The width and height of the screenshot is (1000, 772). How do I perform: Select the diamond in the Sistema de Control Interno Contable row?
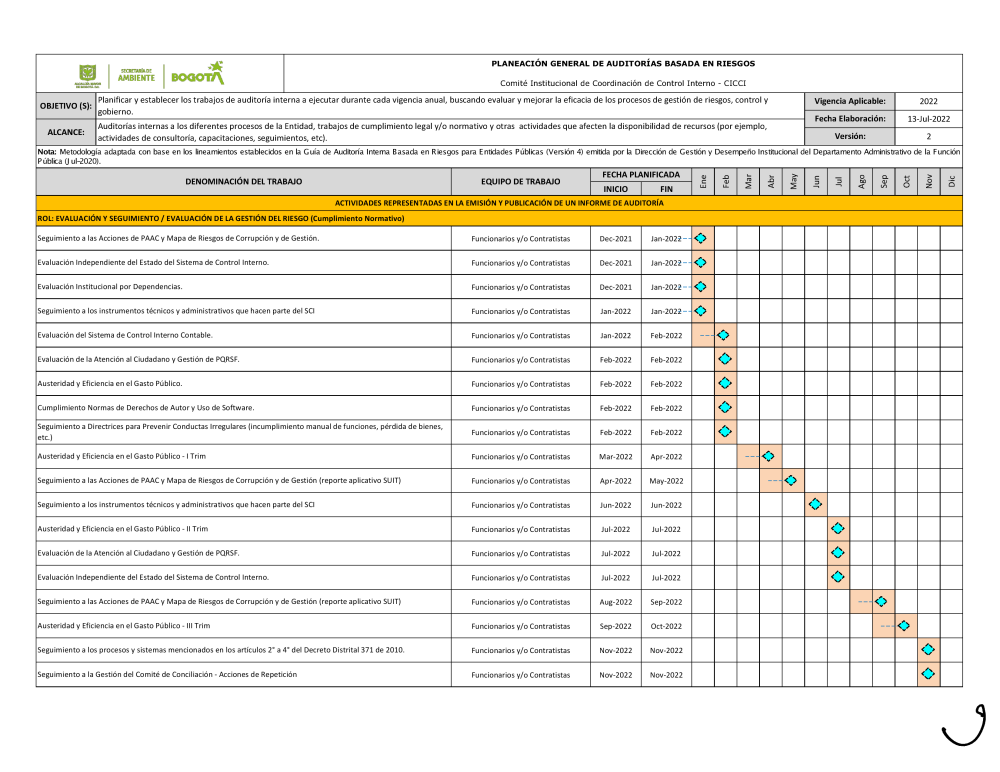coord(723,335)
